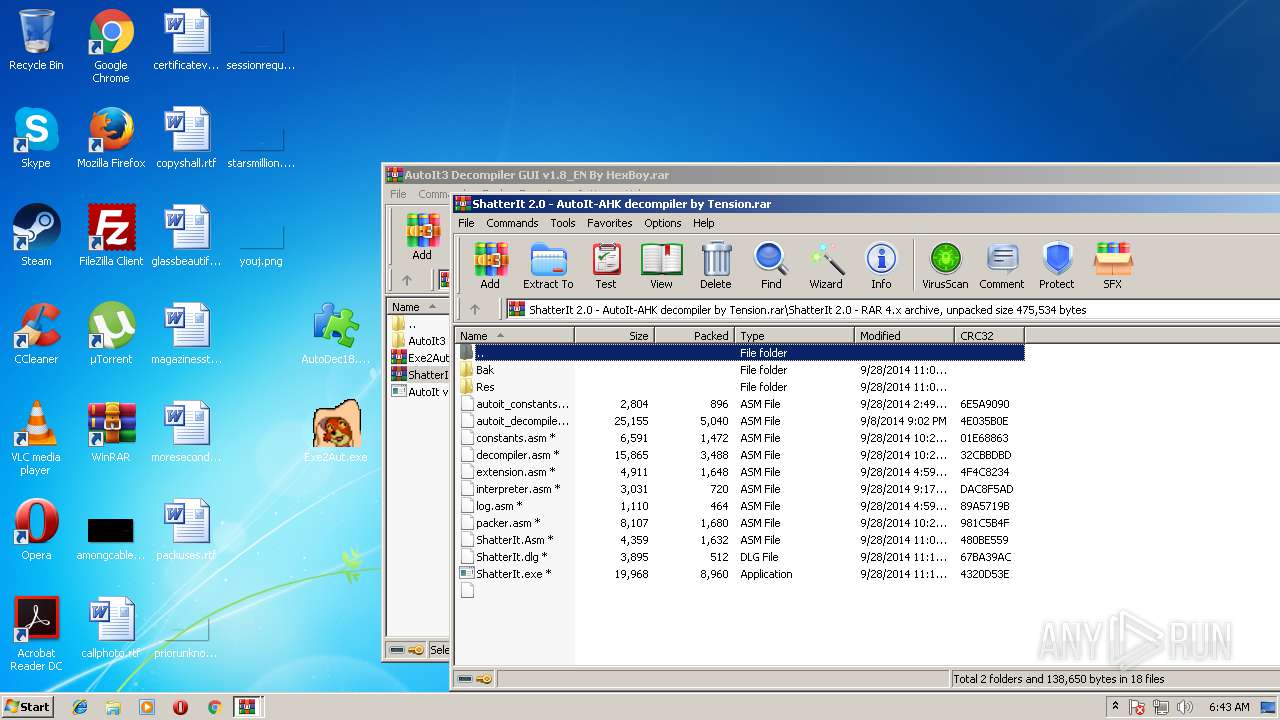Open the AutoDec18 desktop icon
1280x720 pixels.
click(336, 334)
